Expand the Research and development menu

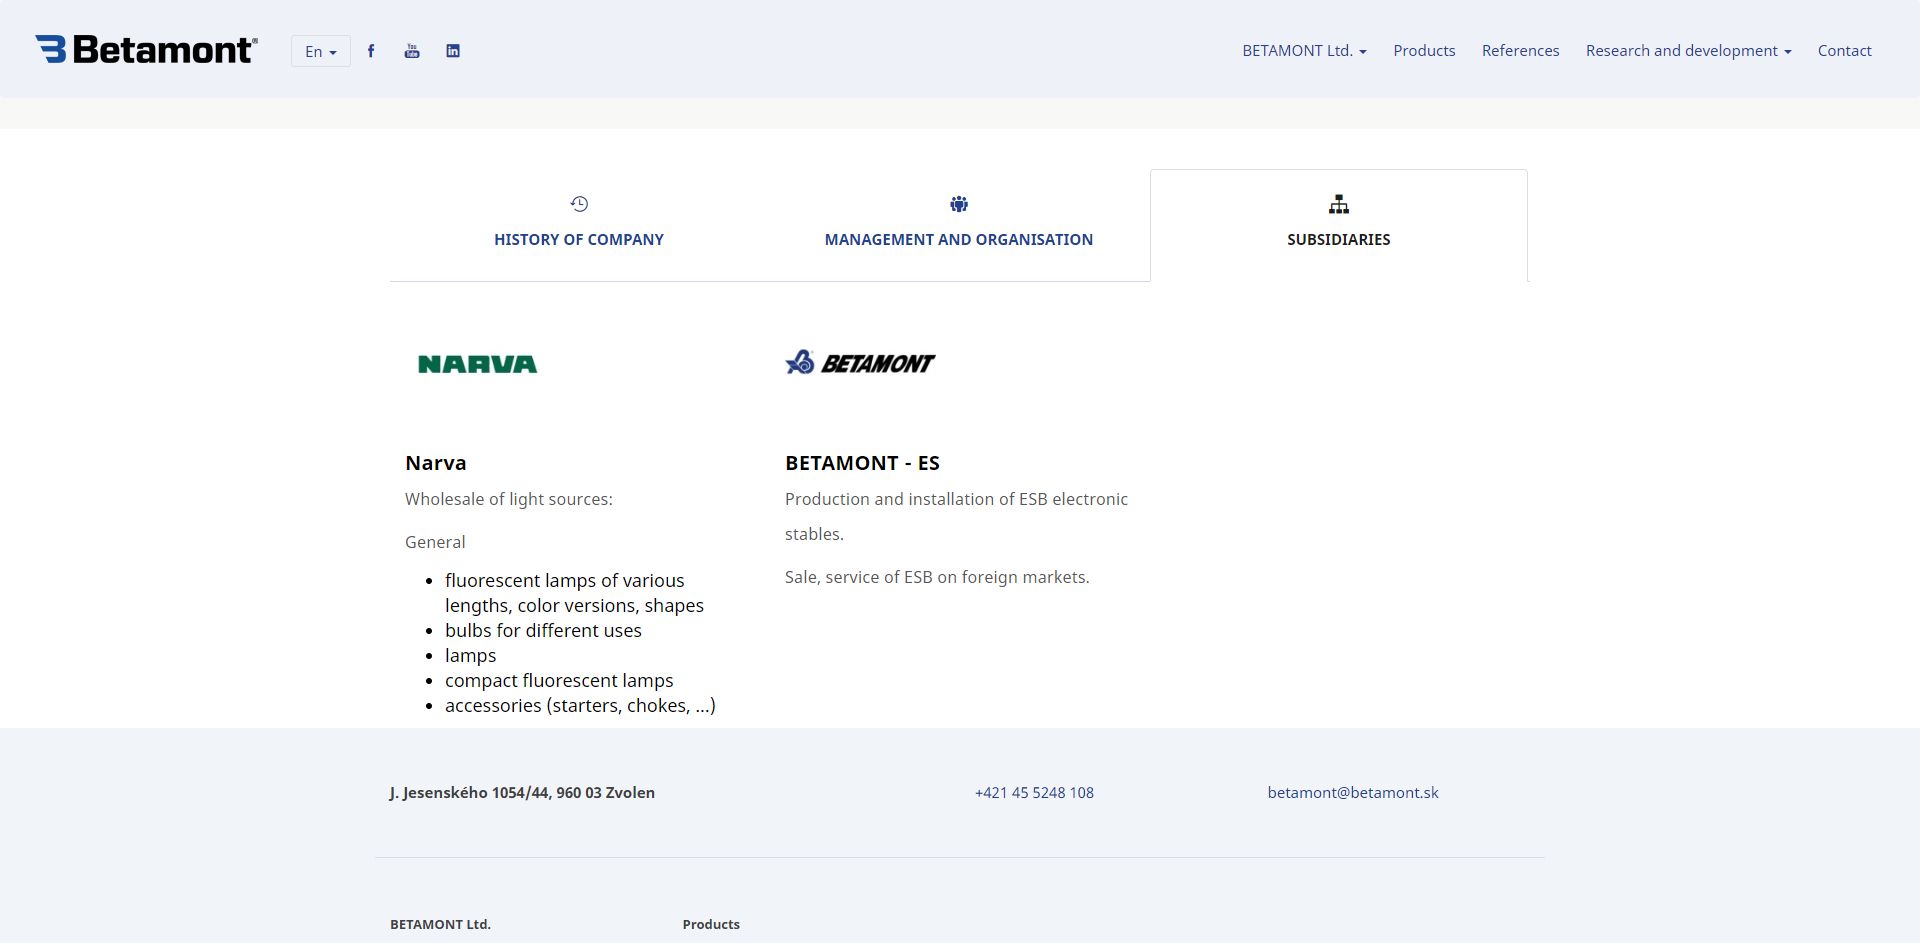[1689, 51]
